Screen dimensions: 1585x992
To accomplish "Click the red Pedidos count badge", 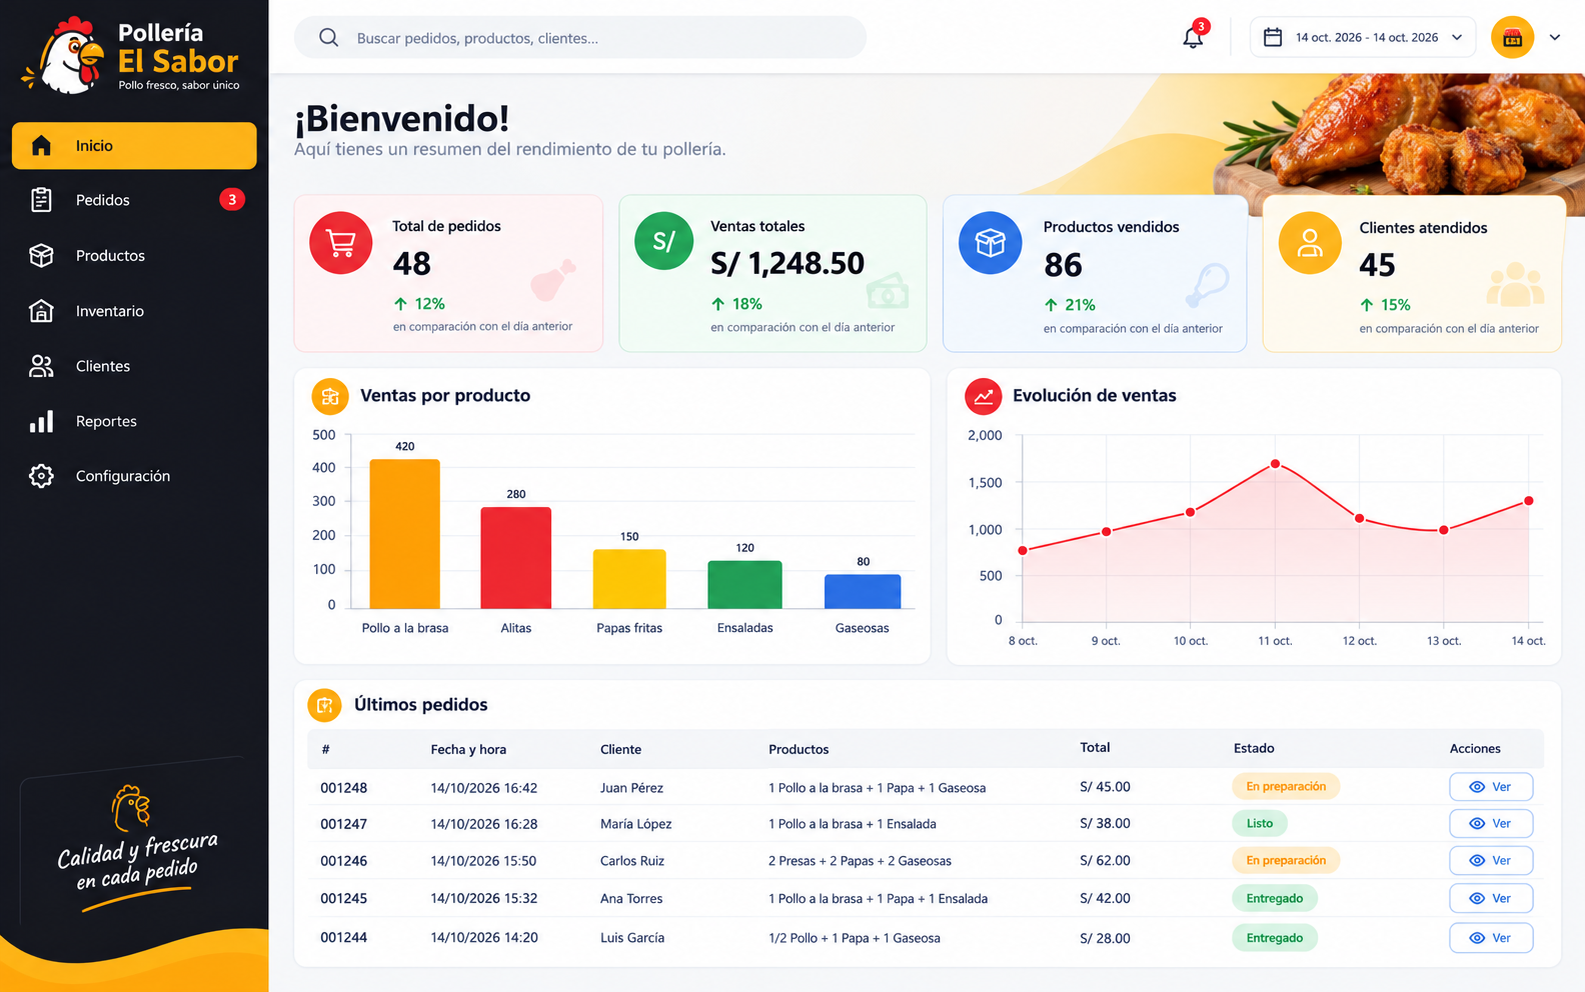I will (x=232, y=200).
